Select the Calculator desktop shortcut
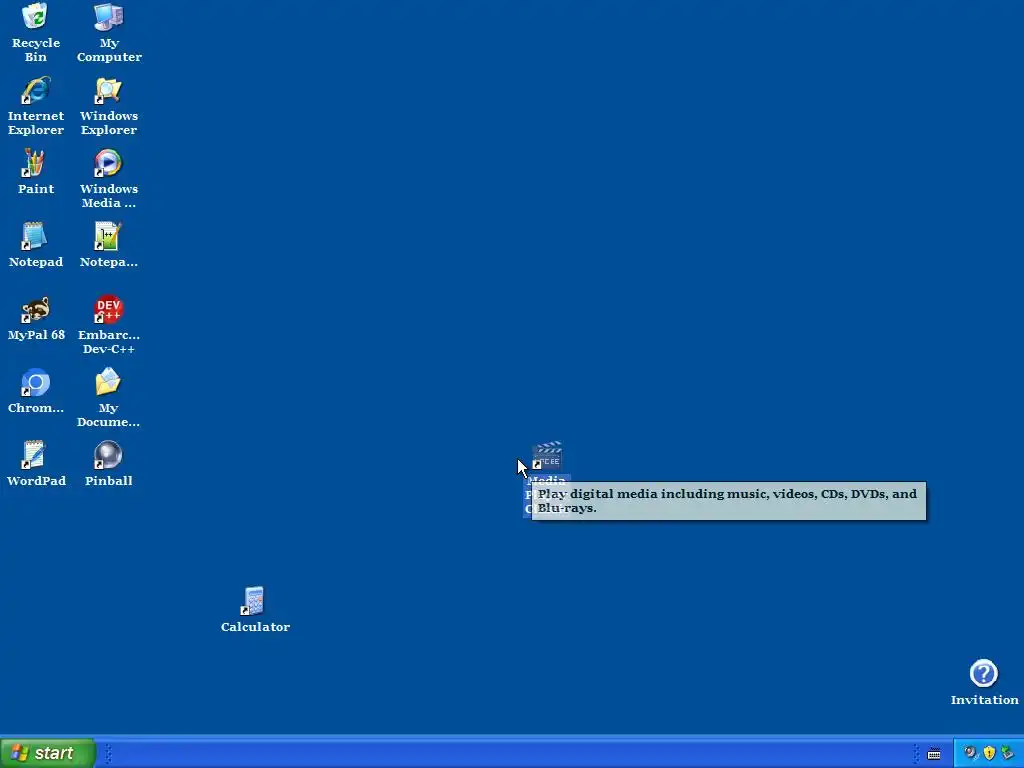 tap(253, 601)
